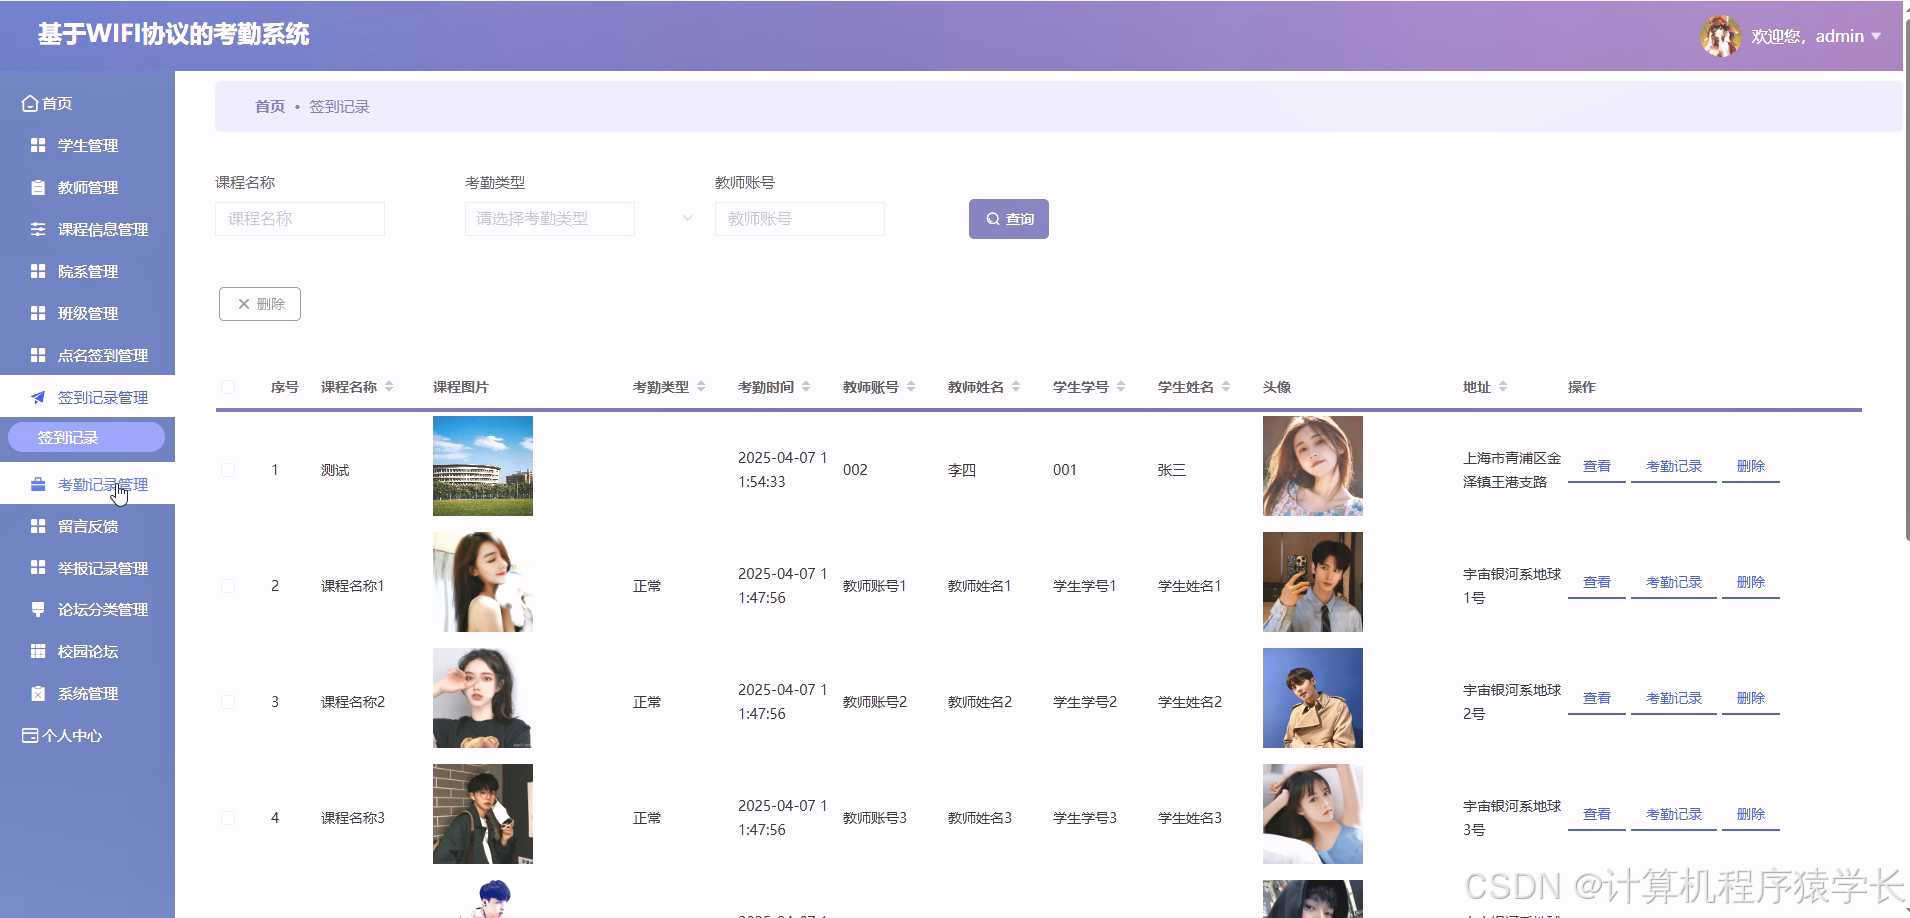
Task: Open 校园论坛 via its sidebar icon
Action: pyautogui.click(x=37, y=651)
